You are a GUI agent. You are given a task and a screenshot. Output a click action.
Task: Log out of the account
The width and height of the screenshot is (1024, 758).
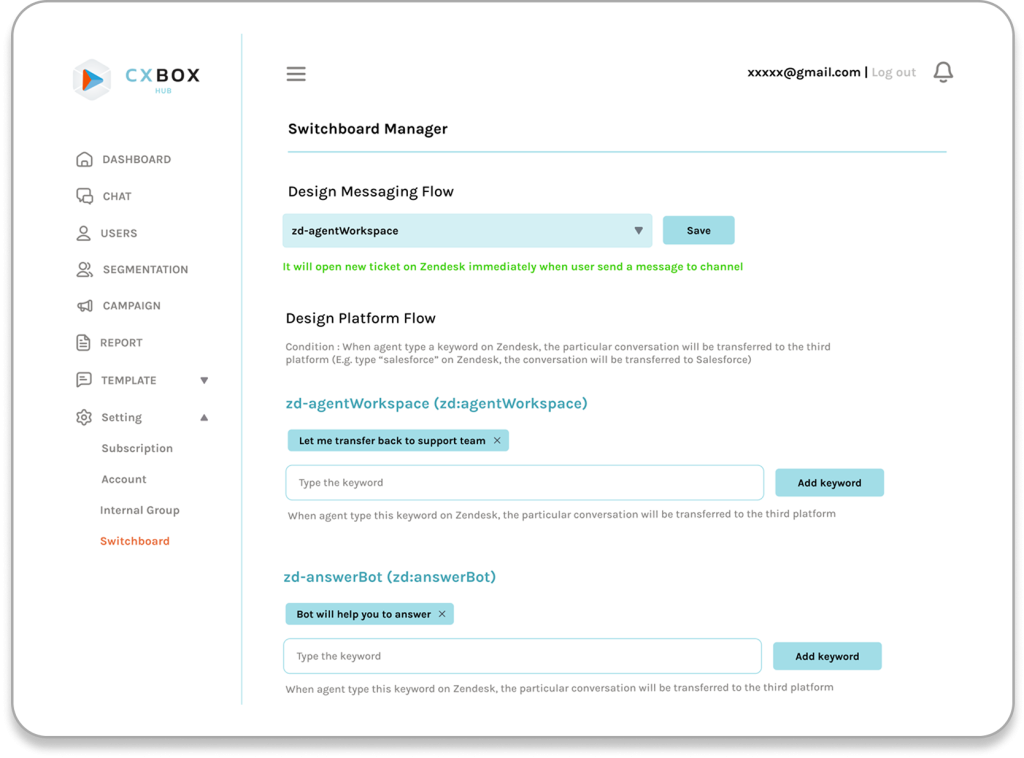click(893, 72)
